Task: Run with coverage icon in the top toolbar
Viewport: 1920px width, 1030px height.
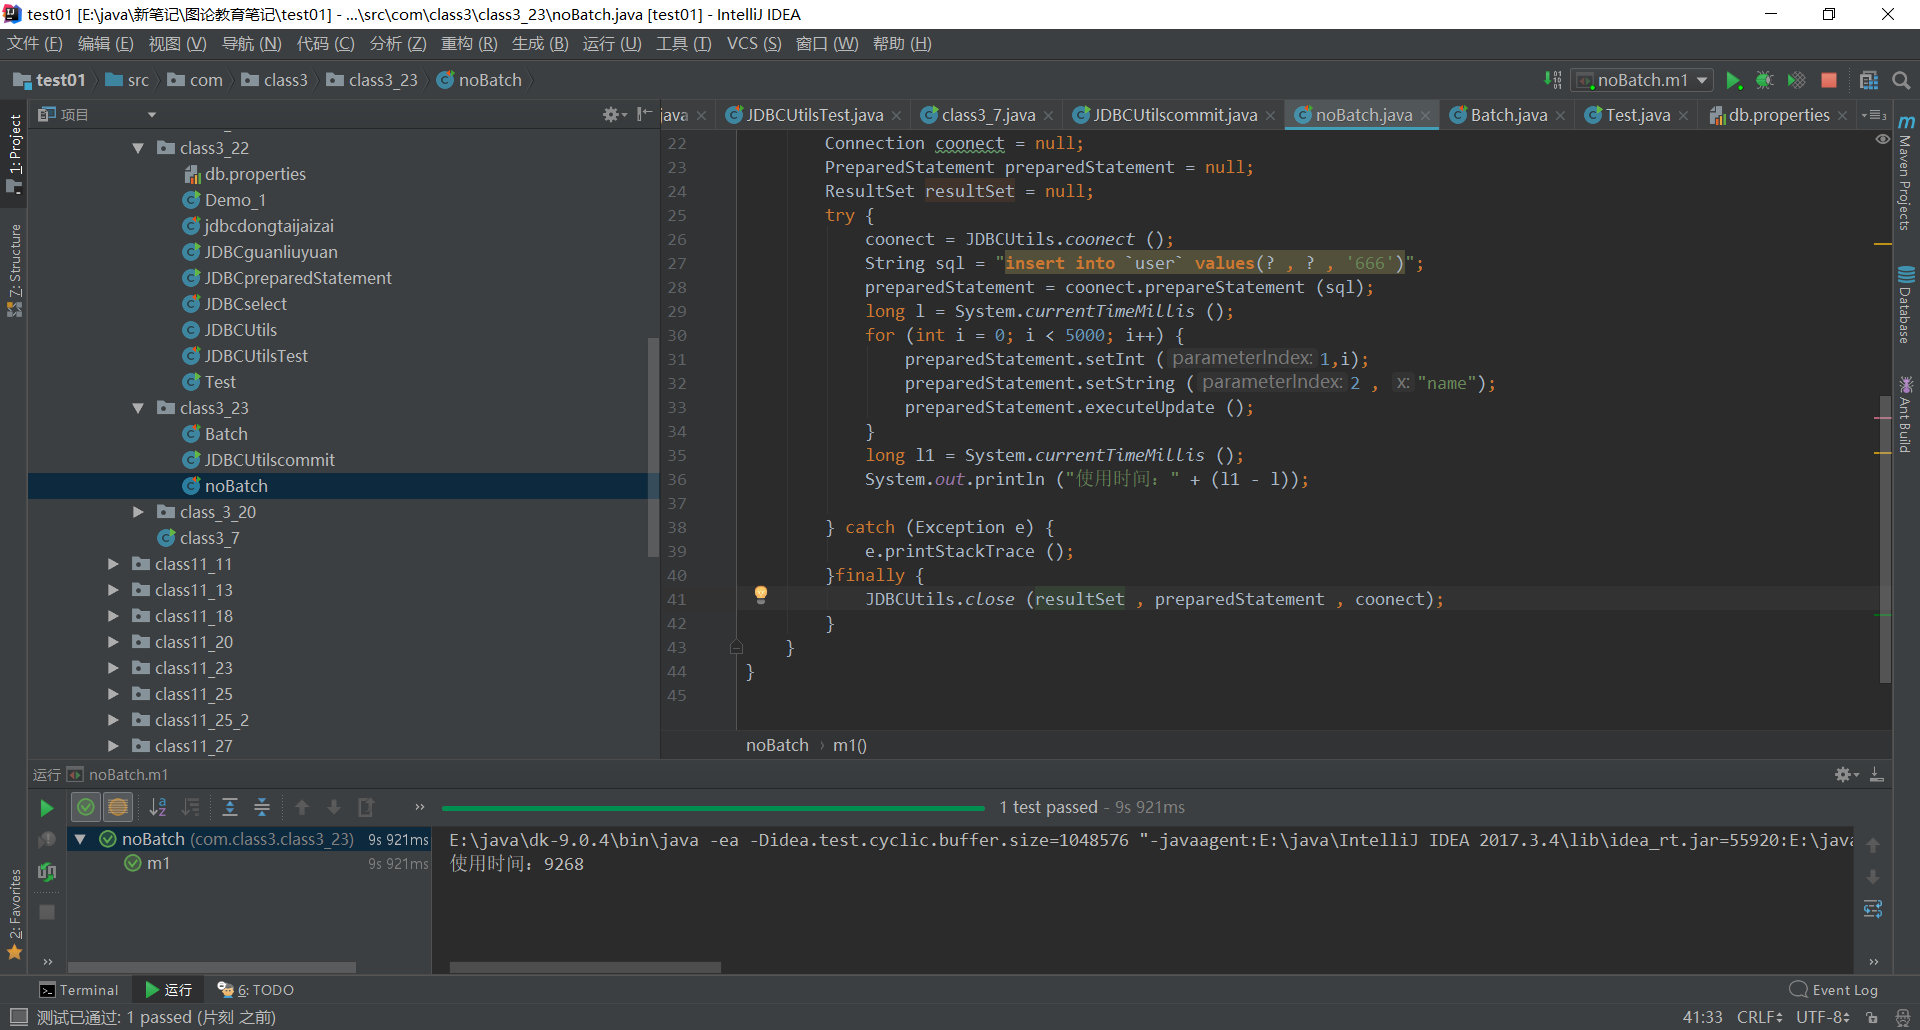Action: (x=1797, y=80)
